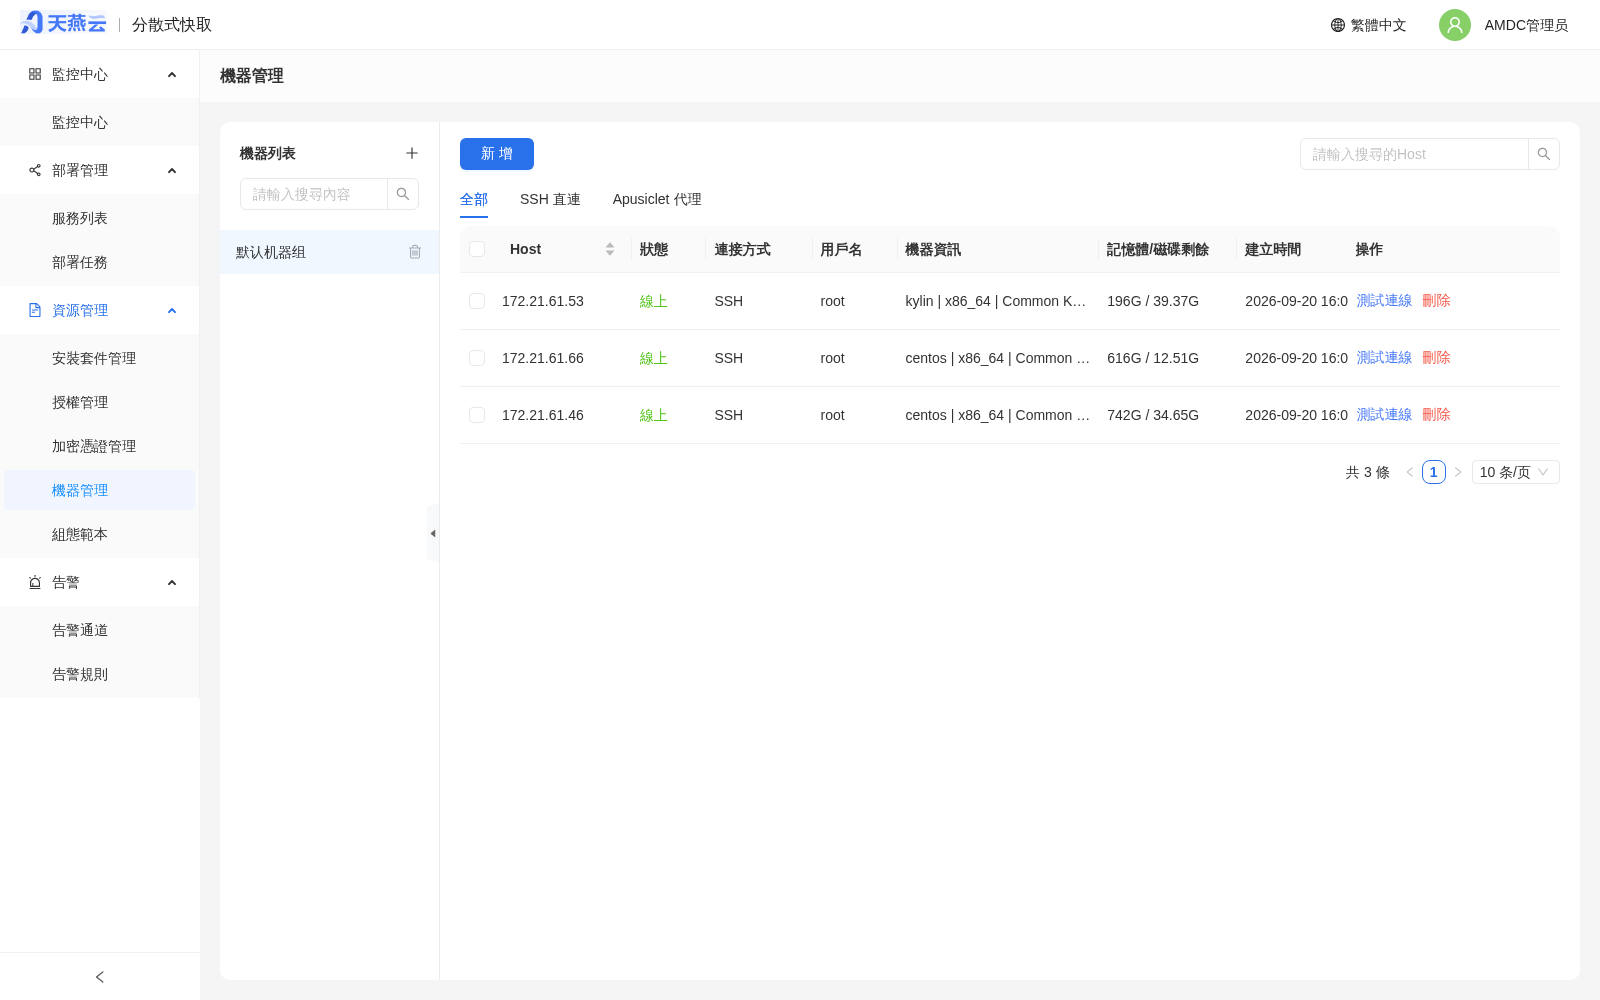Collapse the 部署管理 menu chevron
This screenshot has width=1600, height=1000.
(x=172, y=171)
